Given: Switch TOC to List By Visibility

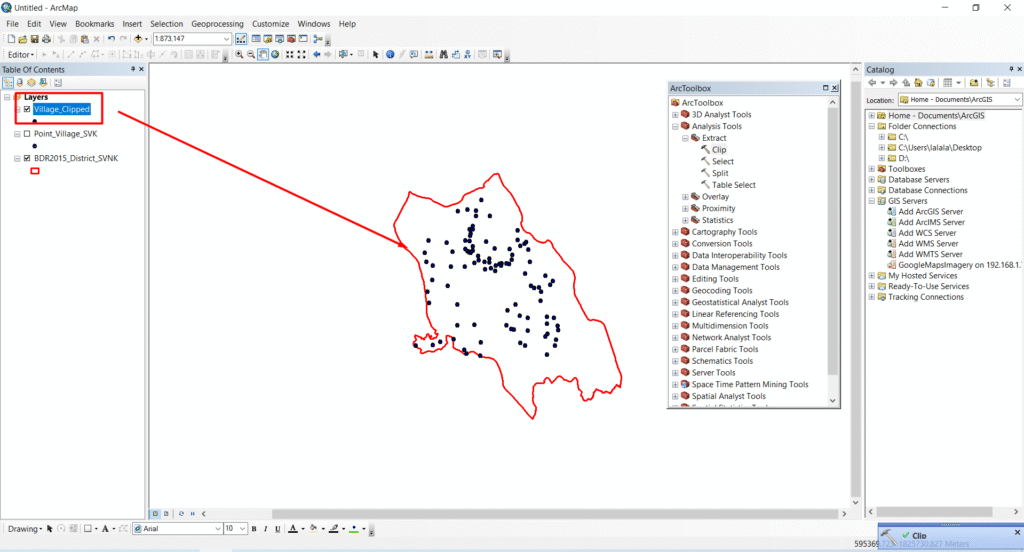Looking at the screenshot, I should click(x=31, y=83).
